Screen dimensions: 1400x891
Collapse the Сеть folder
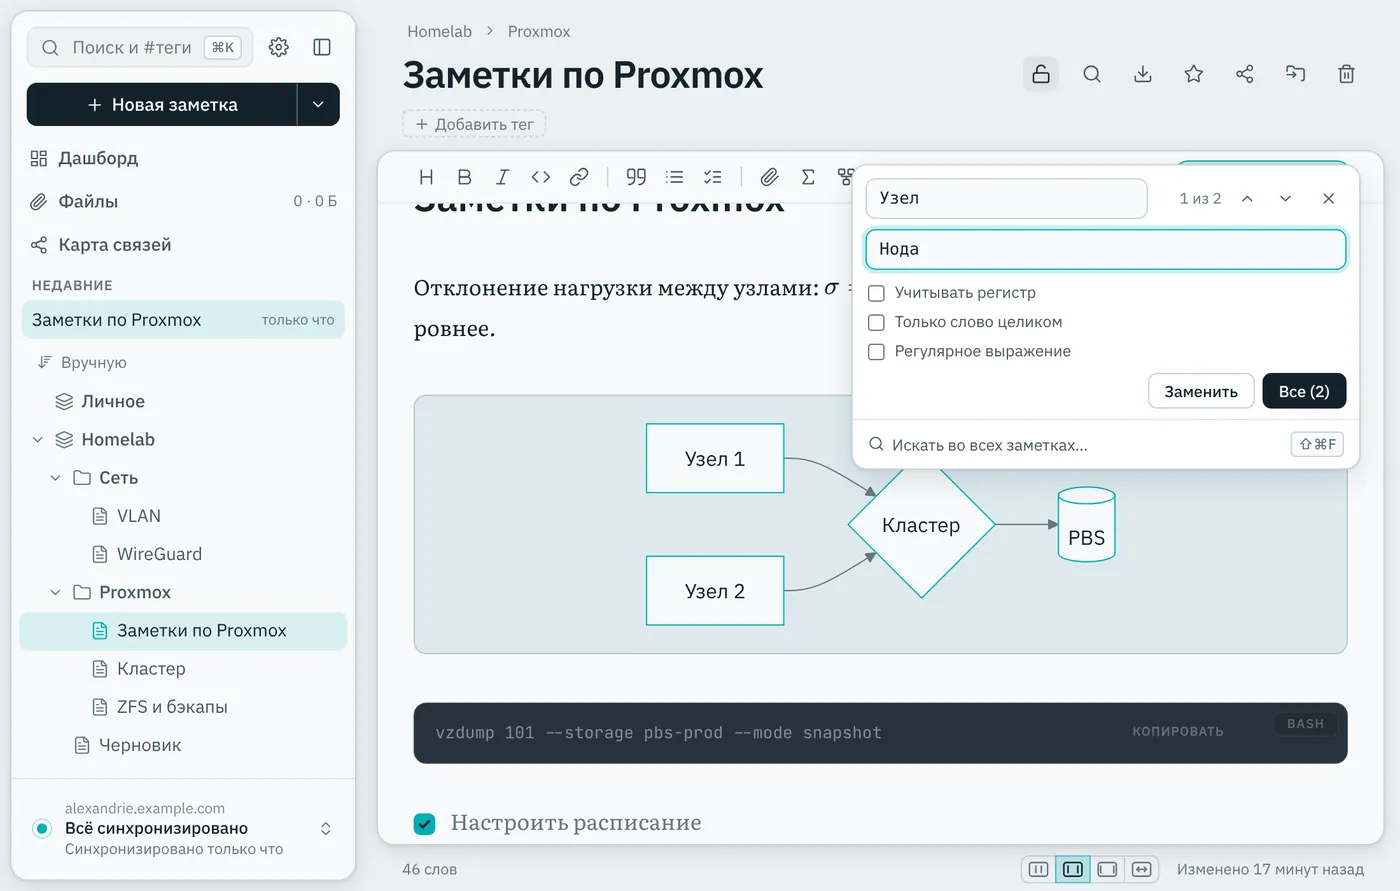56,478
